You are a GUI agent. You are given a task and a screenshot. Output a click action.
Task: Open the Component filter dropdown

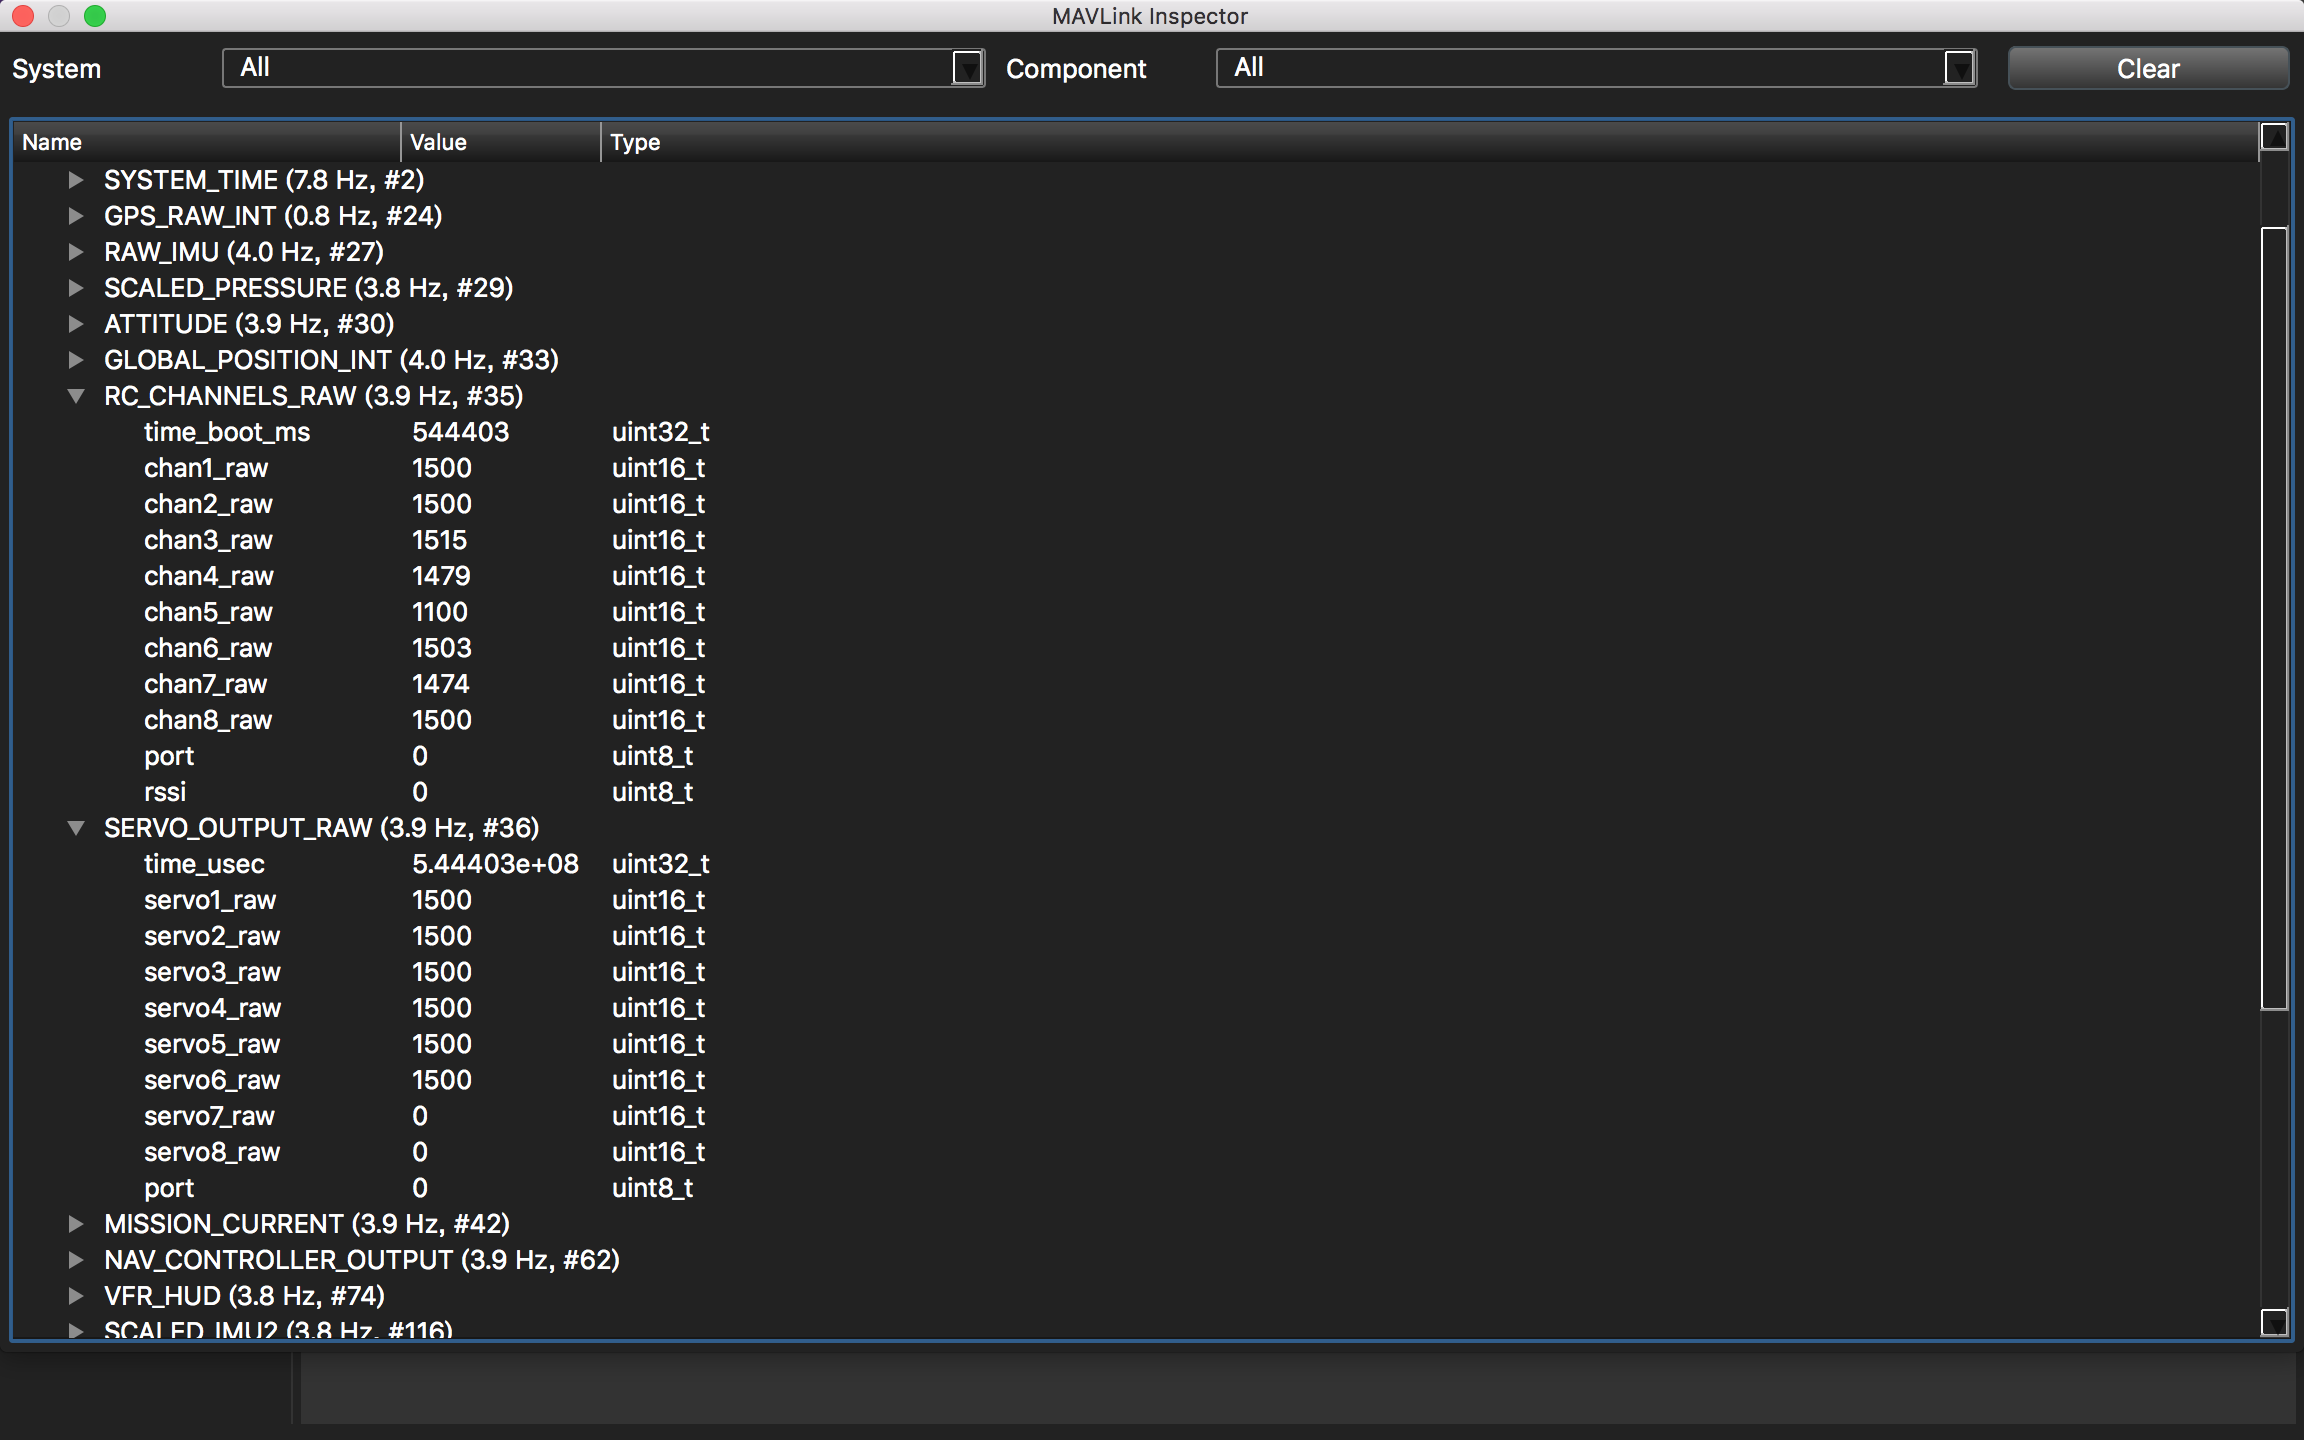tap(1596, 68)
